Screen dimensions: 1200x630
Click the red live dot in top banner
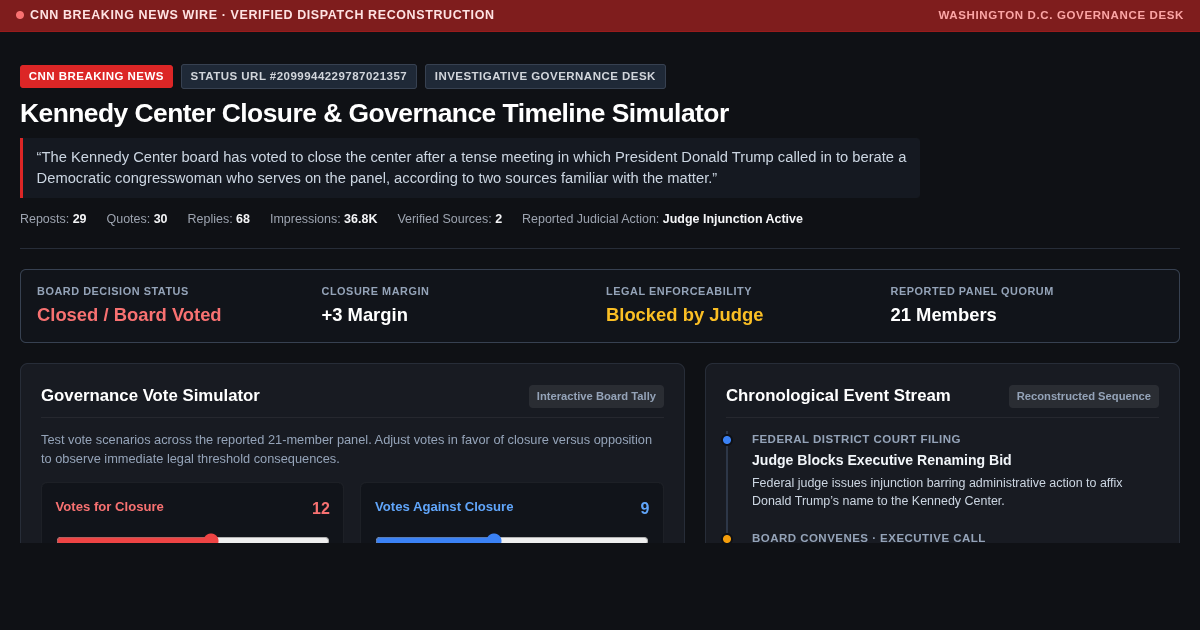click(x=20, y=15)
